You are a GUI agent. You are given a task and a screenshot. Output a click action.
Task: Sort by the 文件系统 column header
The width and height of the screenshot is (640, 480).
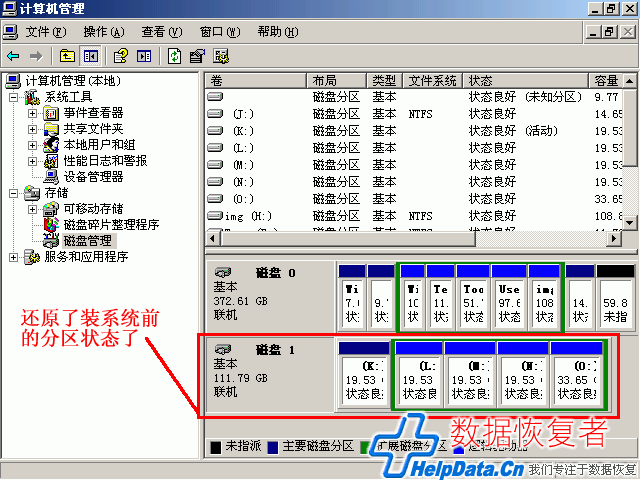433,80
